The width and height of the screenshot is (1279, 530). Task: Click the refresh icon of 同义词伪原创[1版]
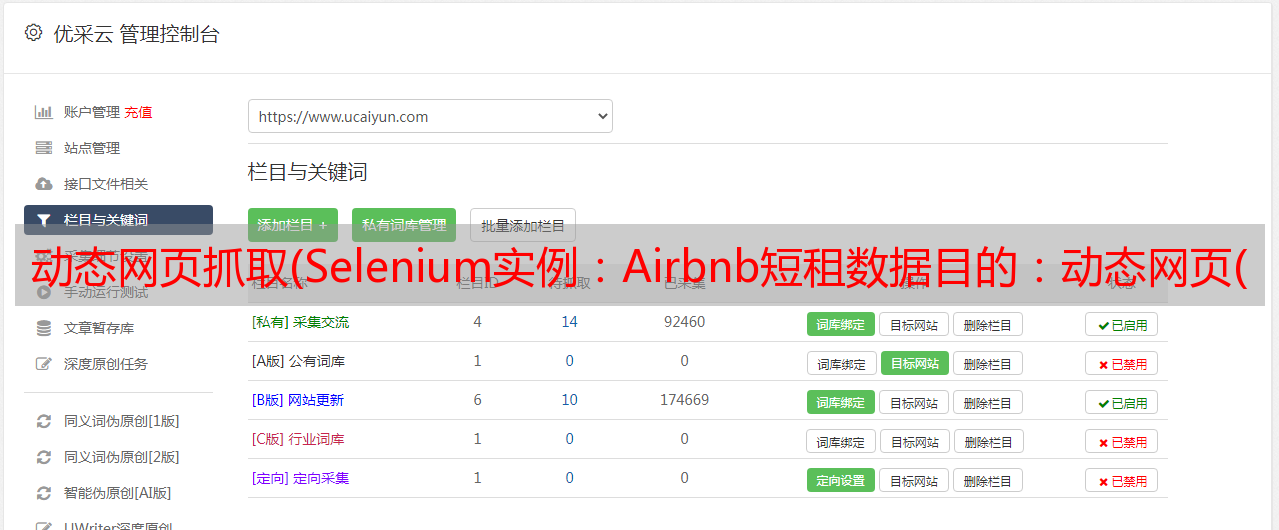coord(44,421)
